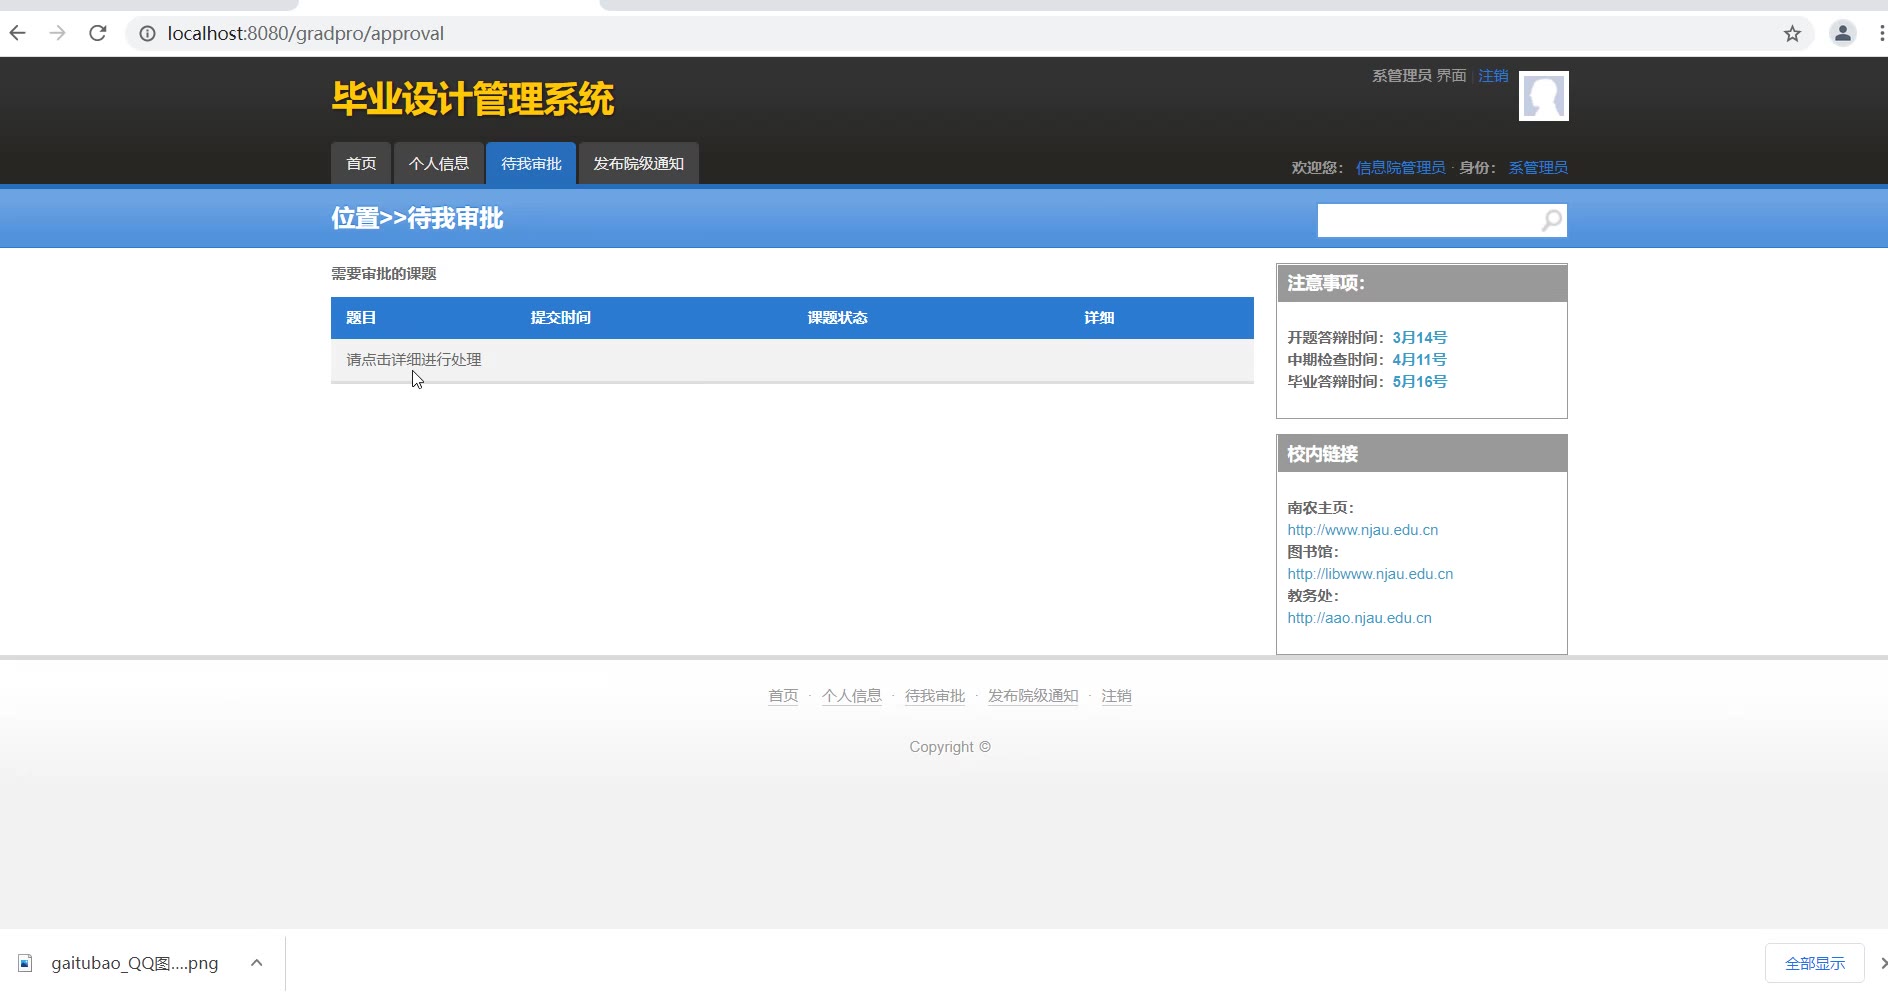Expand options for gaitubao_QQ download
Screen dimensions: 1888x996
coord(257,963)
